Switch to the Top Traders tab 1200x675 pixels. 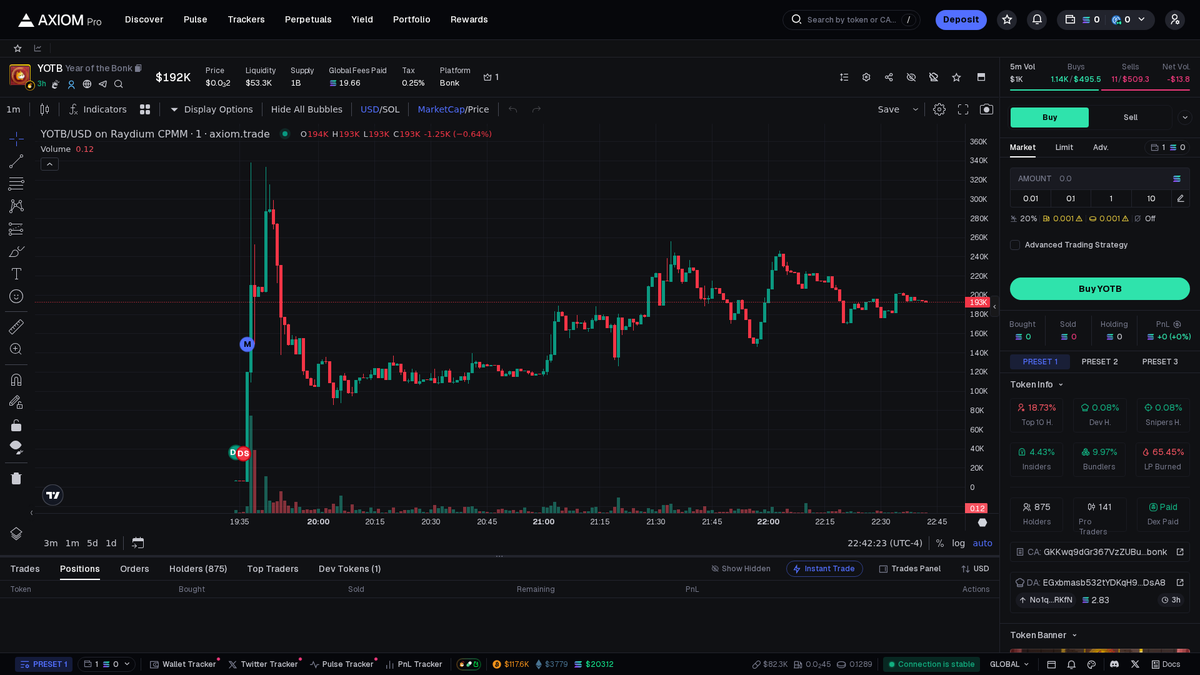coord(272,568)
